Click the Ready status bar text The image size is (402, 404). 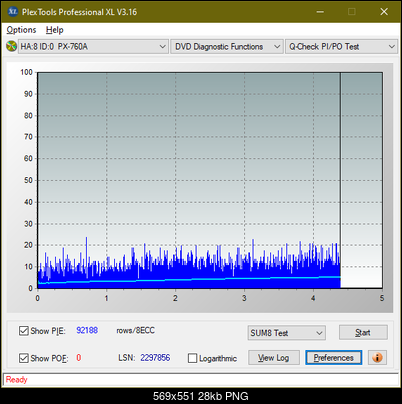pos(17,379)
